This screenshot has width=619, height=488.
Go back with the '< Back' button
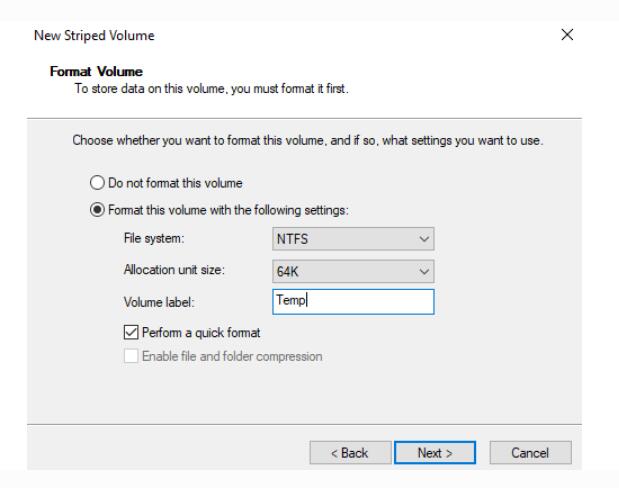pyautogui.click(x=348, y=453)
